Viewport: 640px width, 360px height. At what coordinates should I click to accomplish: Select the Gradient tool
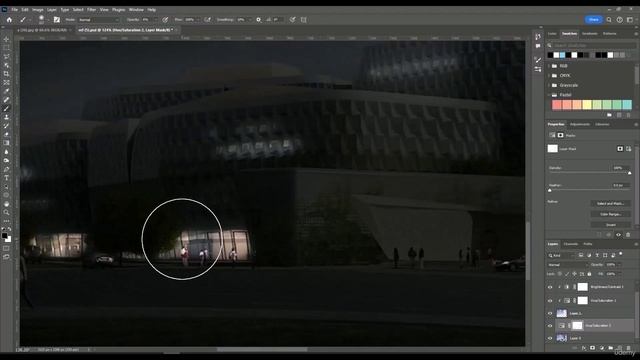[6, 143]
